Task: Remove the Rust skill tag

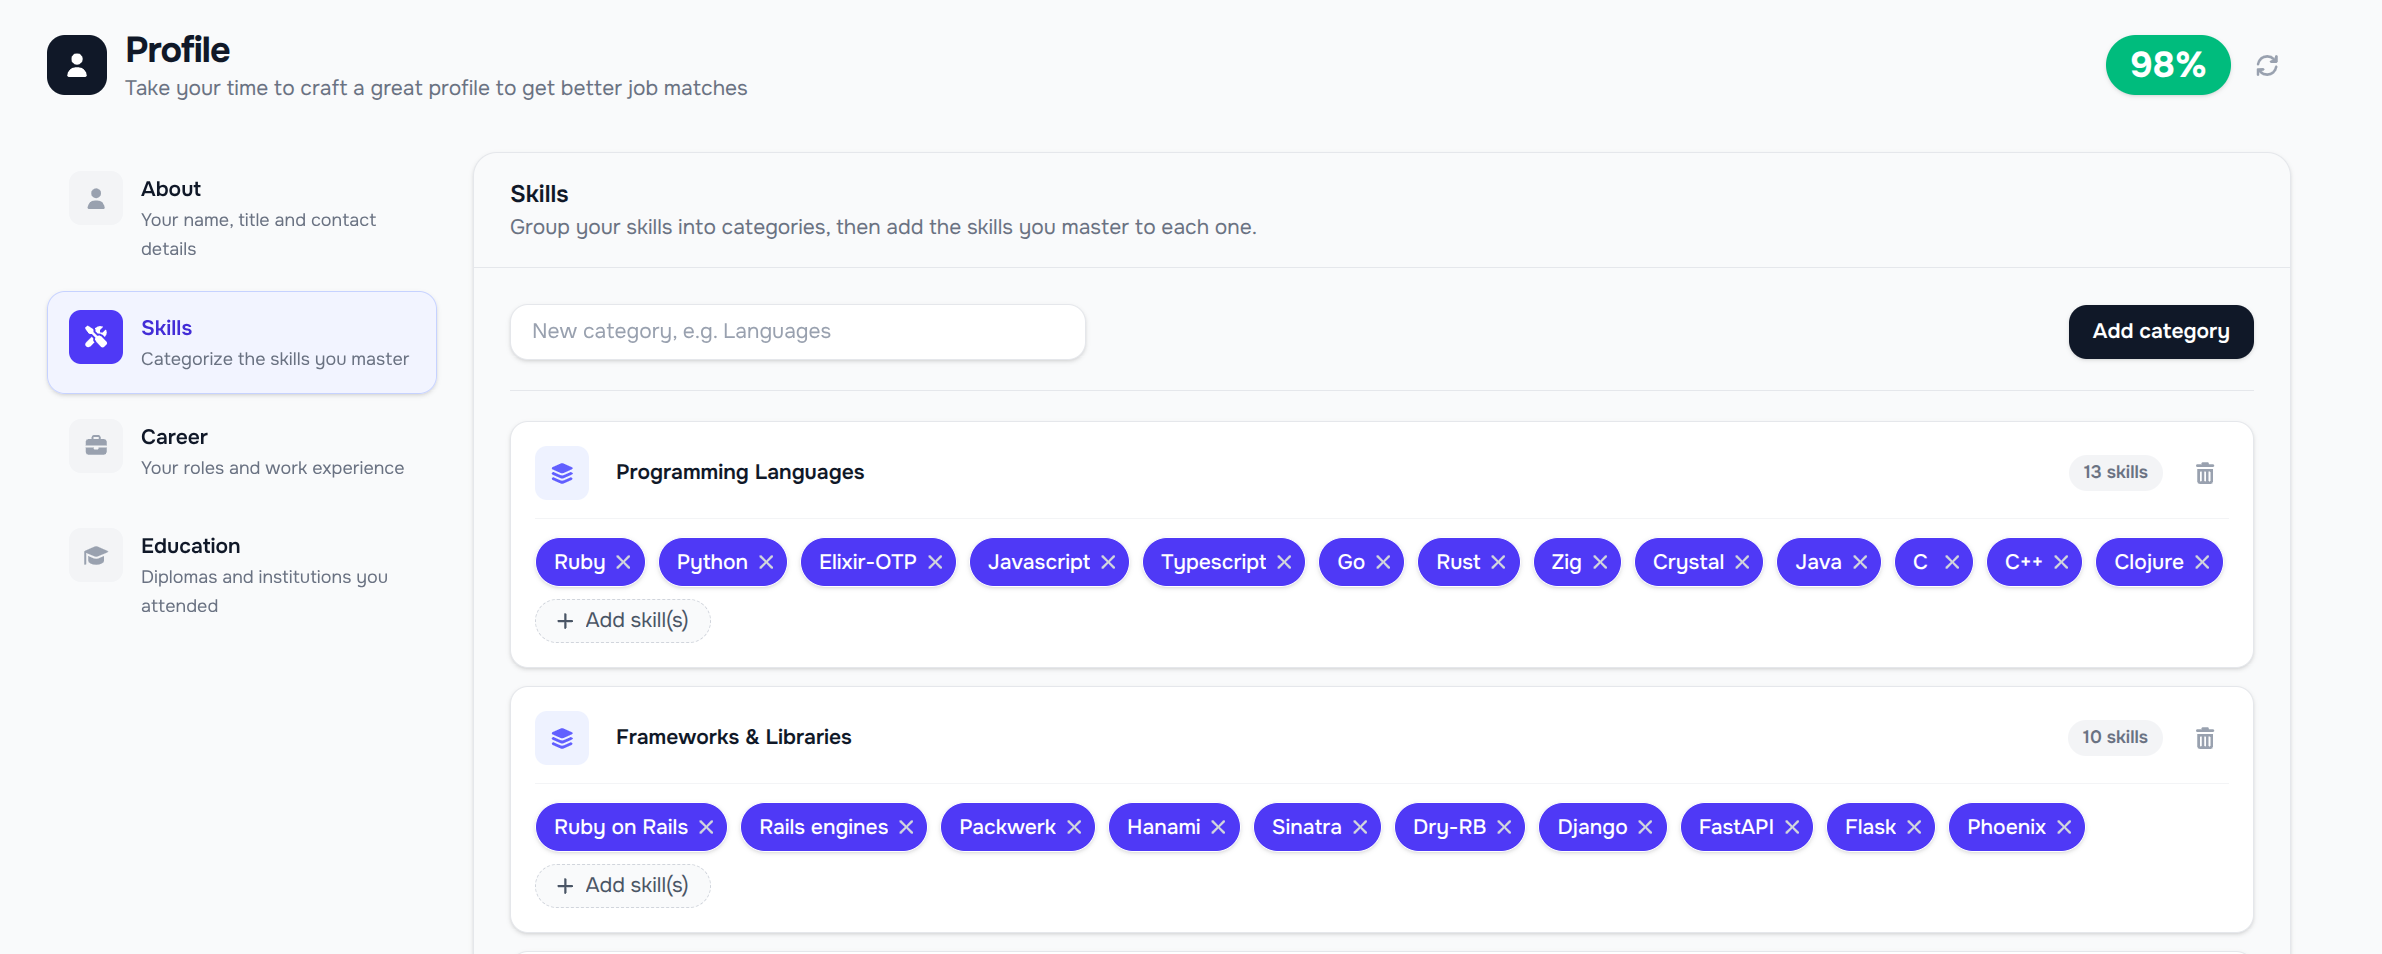Action: click(x=1498, y=562)
